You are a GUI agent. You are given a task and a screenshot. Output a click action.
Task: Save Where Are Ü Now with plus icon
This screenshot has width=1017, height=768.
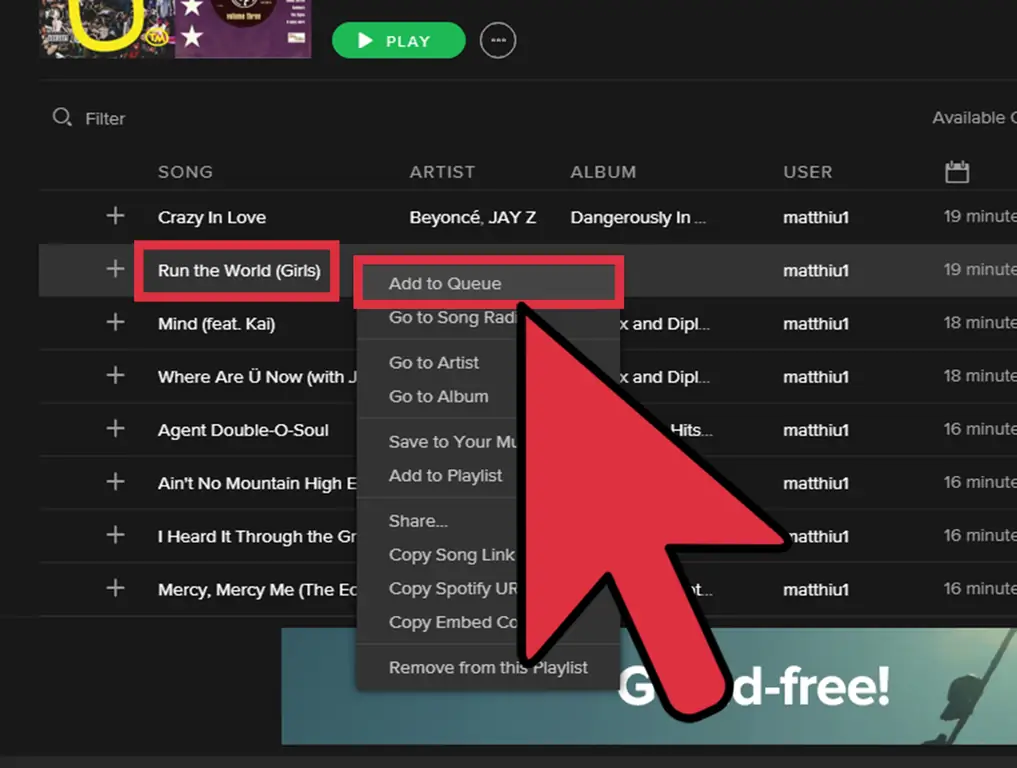(115, 375)
